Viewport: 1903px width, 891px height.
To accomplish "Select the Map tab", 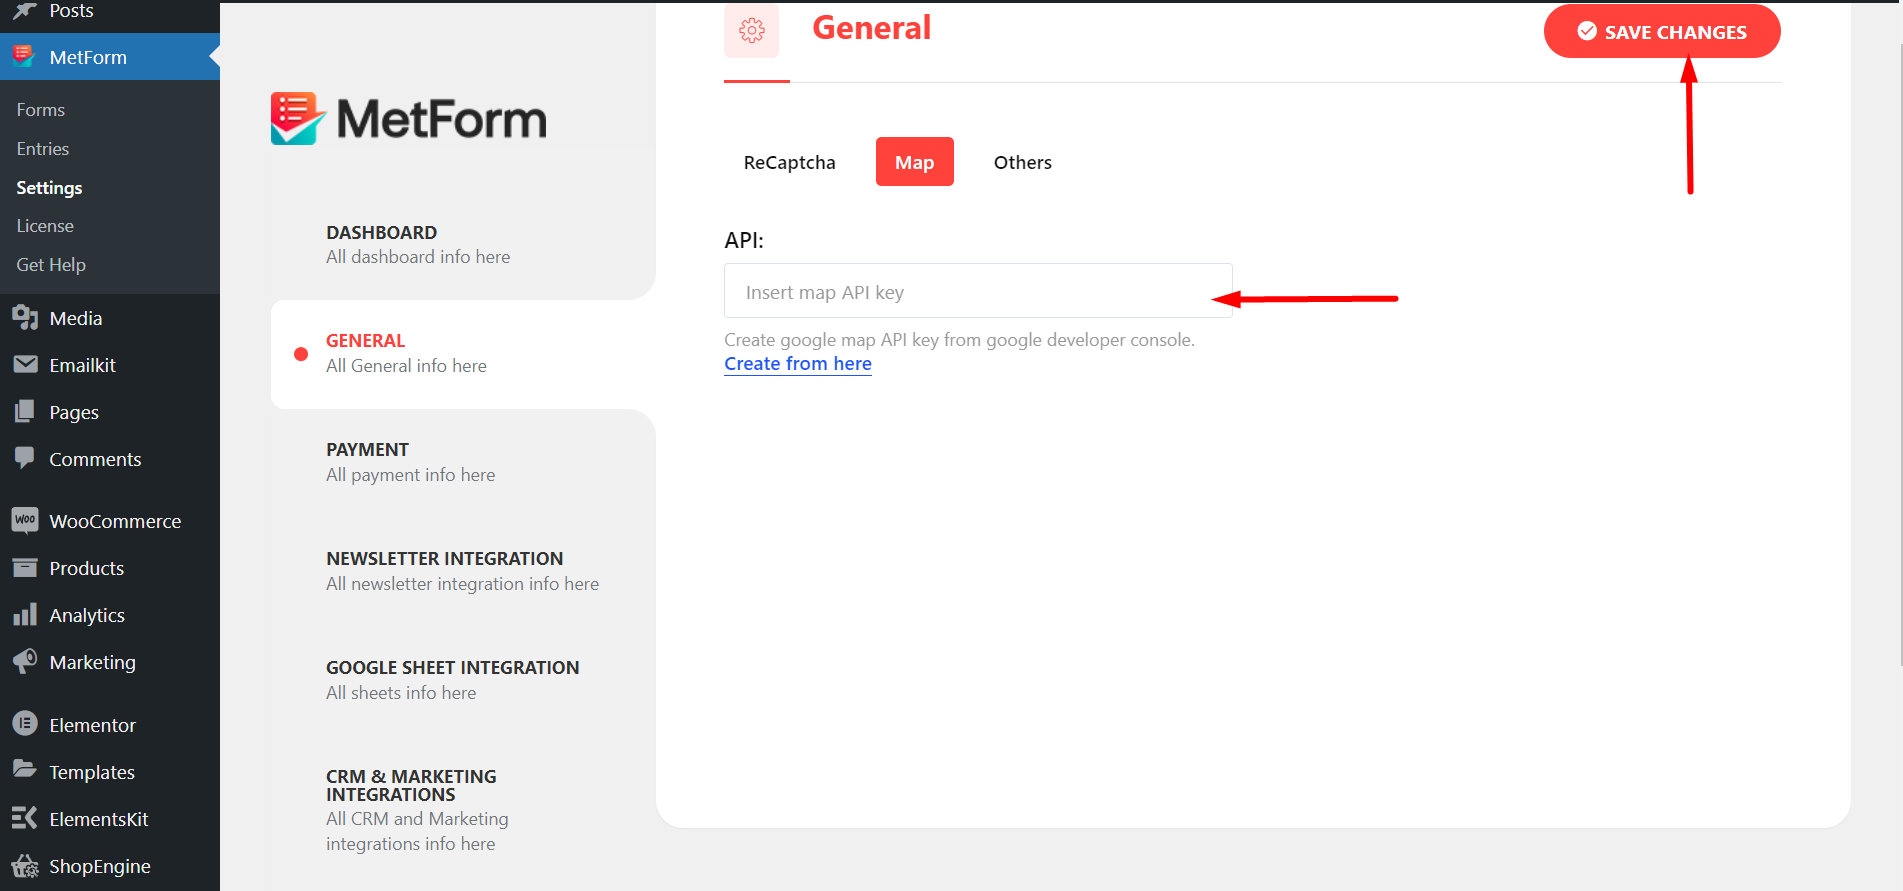I will click(914, 162).
